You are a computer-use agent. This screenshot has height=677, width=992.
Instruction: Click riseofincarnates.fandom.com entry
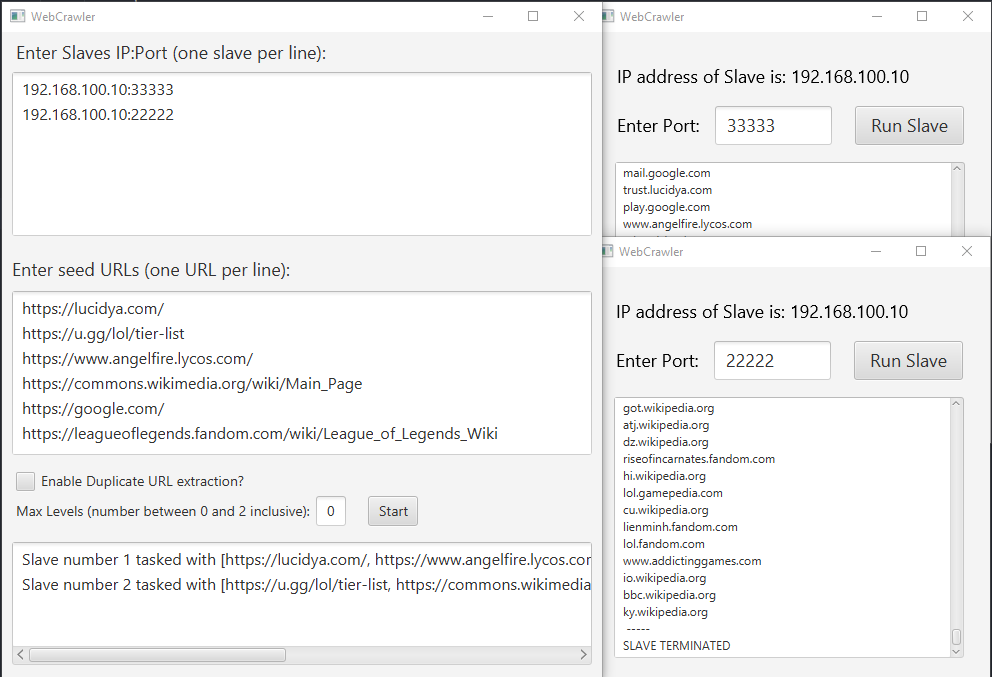click(698, 459)
